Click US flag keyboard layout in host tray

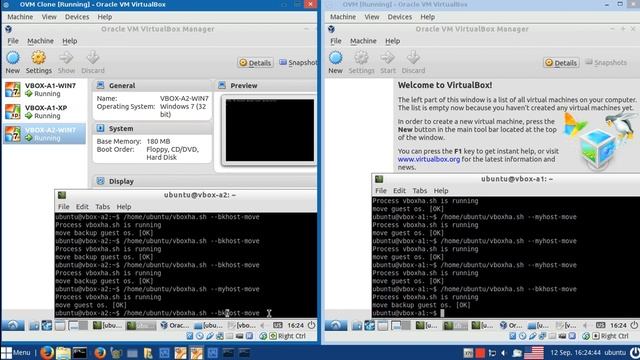coord(534,352)
